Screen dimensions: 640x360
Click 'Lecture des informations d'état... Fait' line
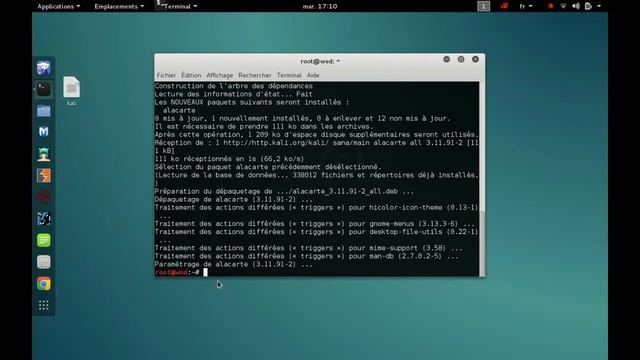pyautogui.click(x=233, y=94)
